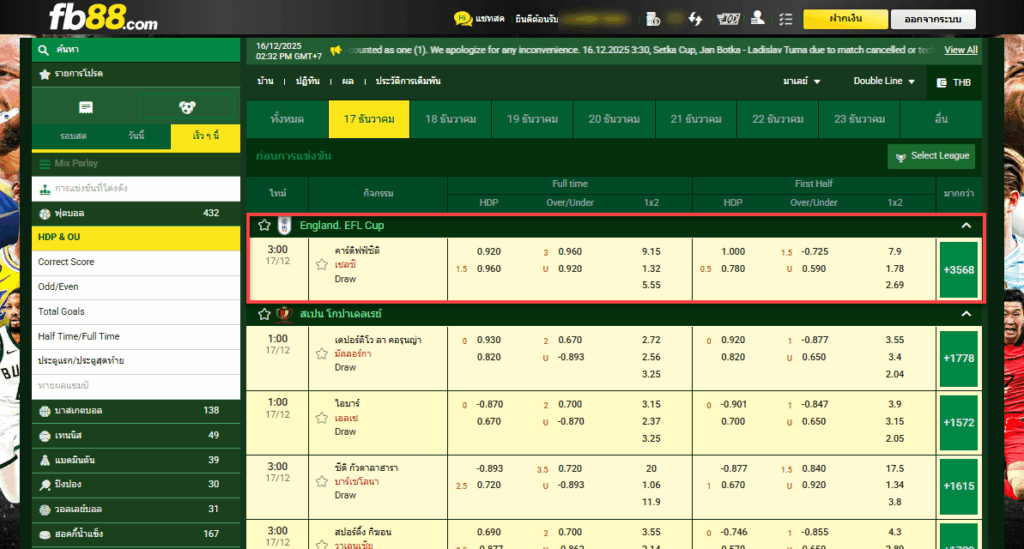The width and height of the screenshot is (1024, 549).
Task: Click the podium icon for popular matches
Action: (x=44, y=189)
